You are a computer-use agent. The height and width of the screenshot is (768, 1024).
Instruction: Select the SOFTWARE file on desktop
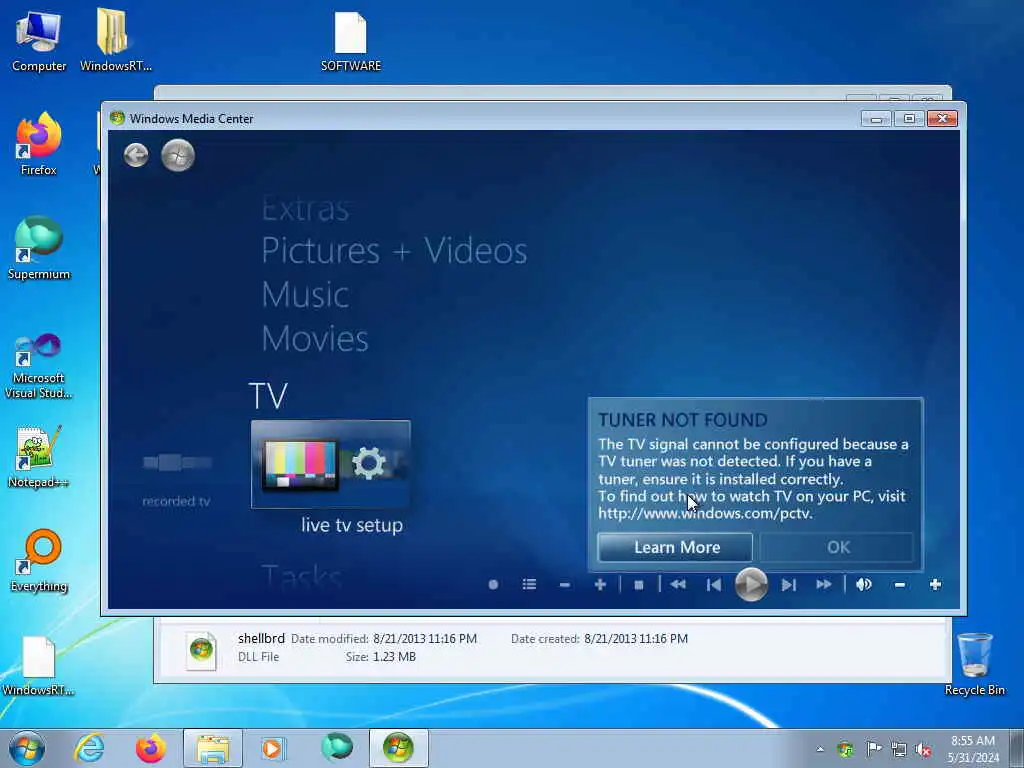point(351,40)
